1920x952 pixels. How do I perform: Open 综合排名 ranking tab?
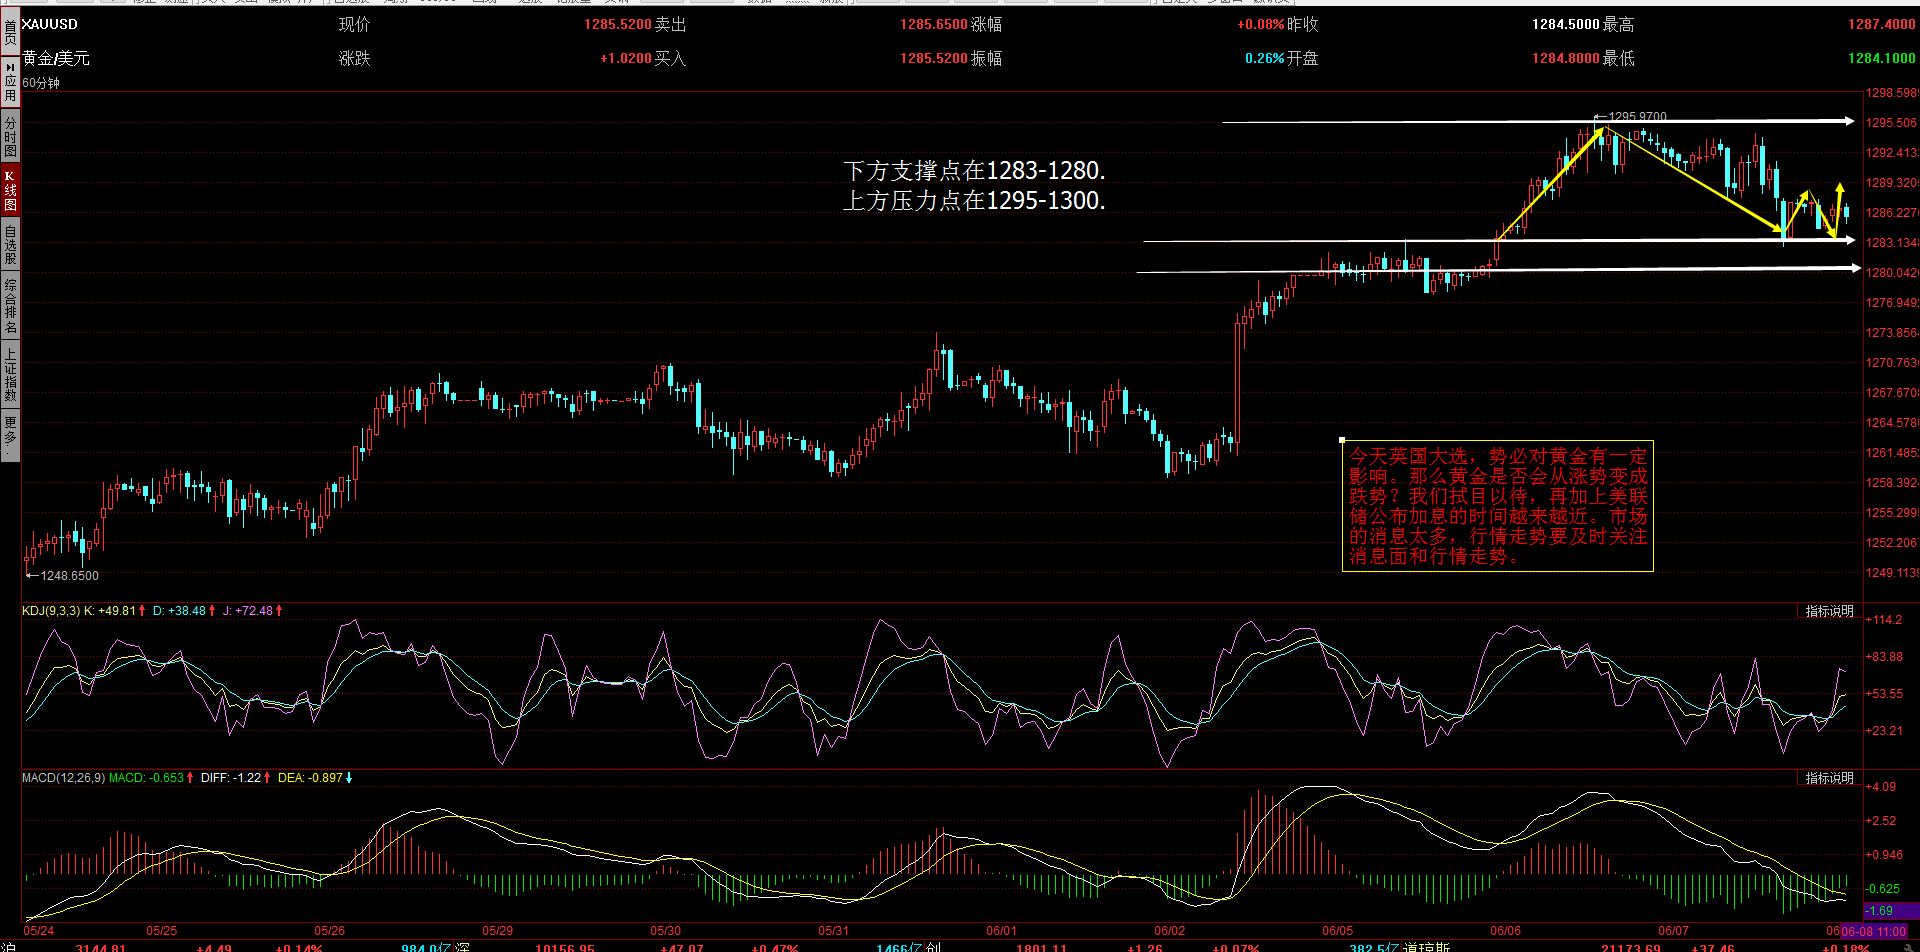click(10, 306)
